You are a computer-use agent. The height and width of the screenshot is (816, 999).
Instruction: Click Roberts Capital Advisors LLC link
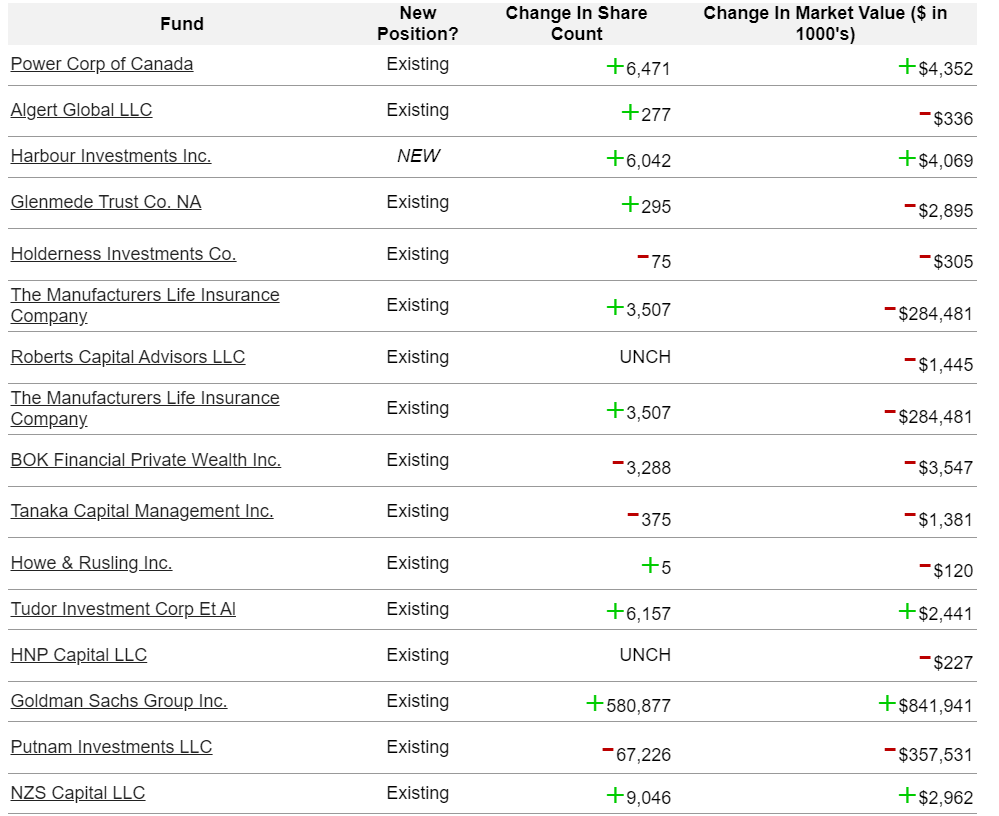128,357
